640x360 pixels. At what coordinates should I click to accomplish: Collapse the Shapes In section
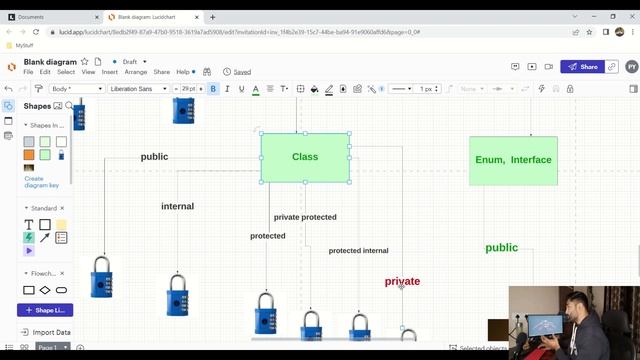[26, 125]
